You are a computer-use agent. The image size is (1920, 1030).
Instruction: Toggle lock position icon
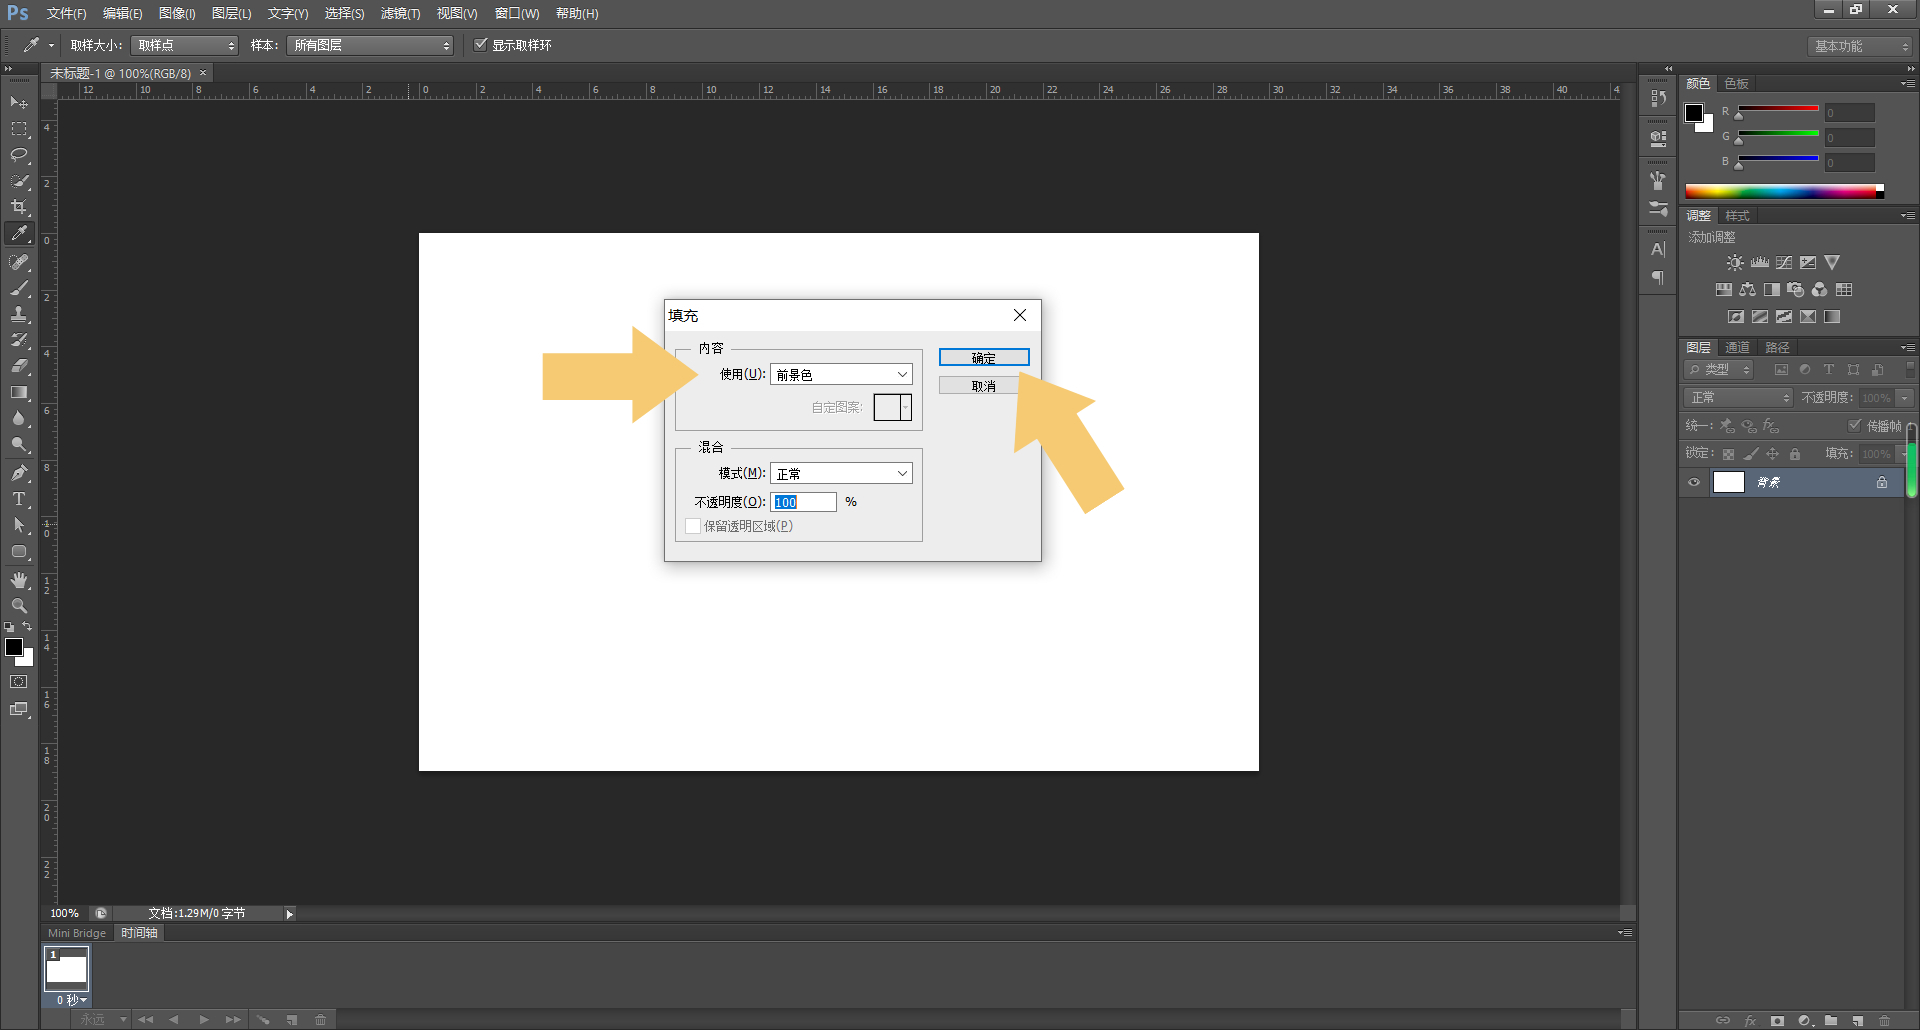click(x=1773, y=454)
